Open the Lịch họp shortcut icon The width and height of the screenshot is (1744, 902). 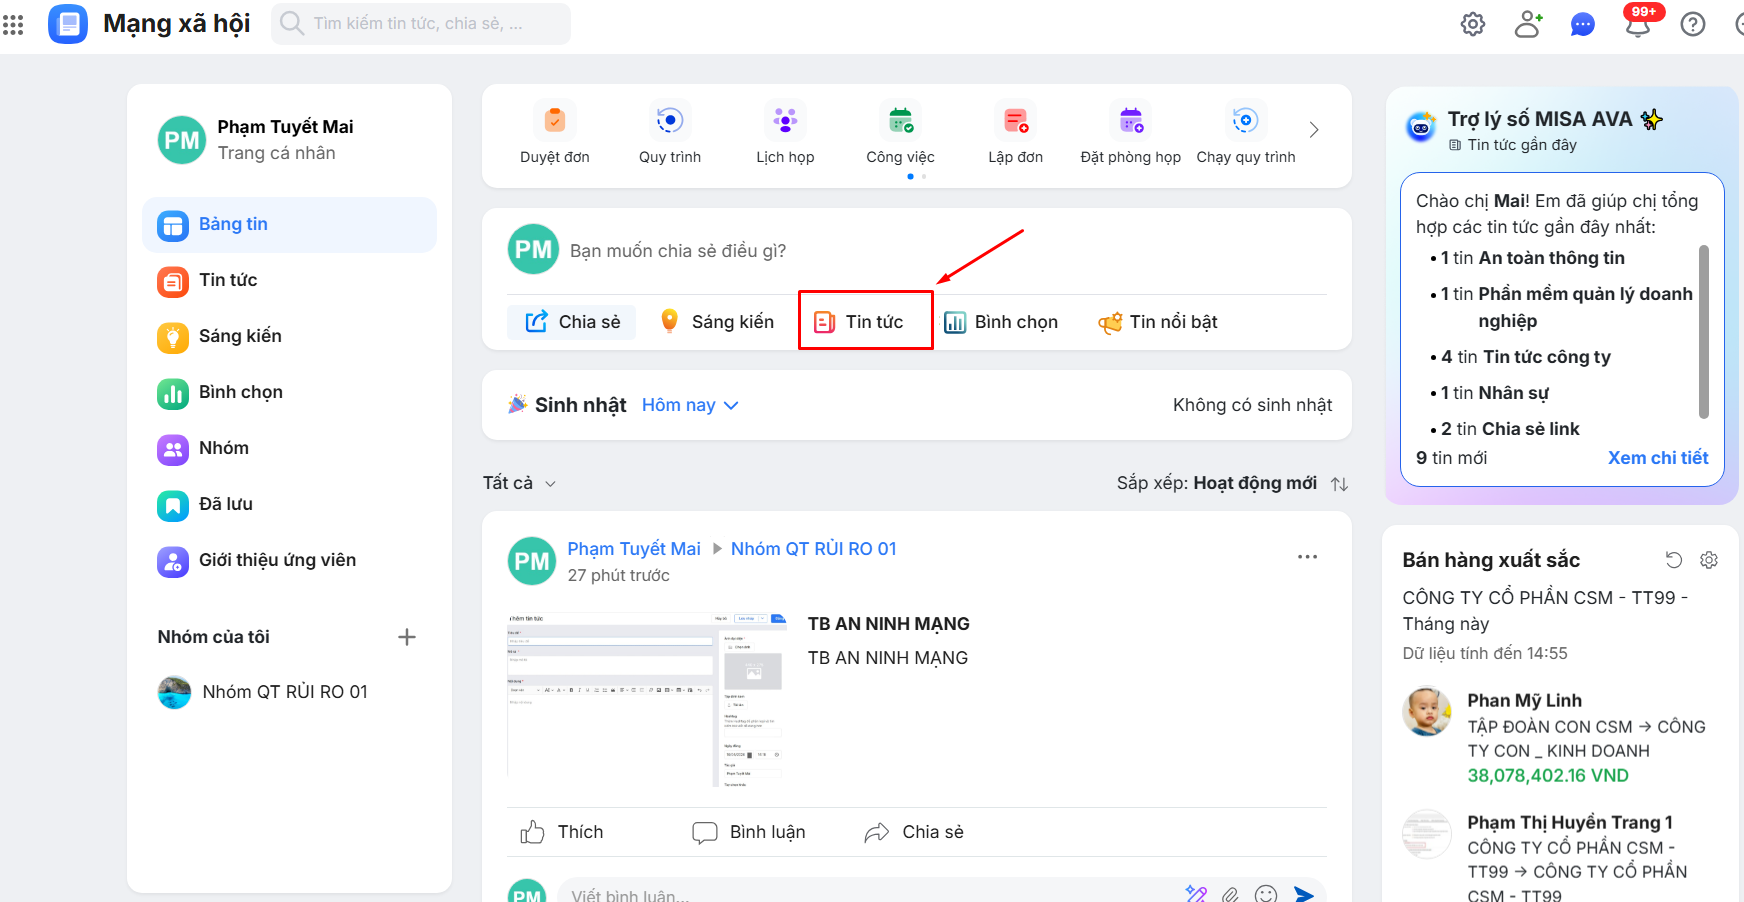[785, 121]
